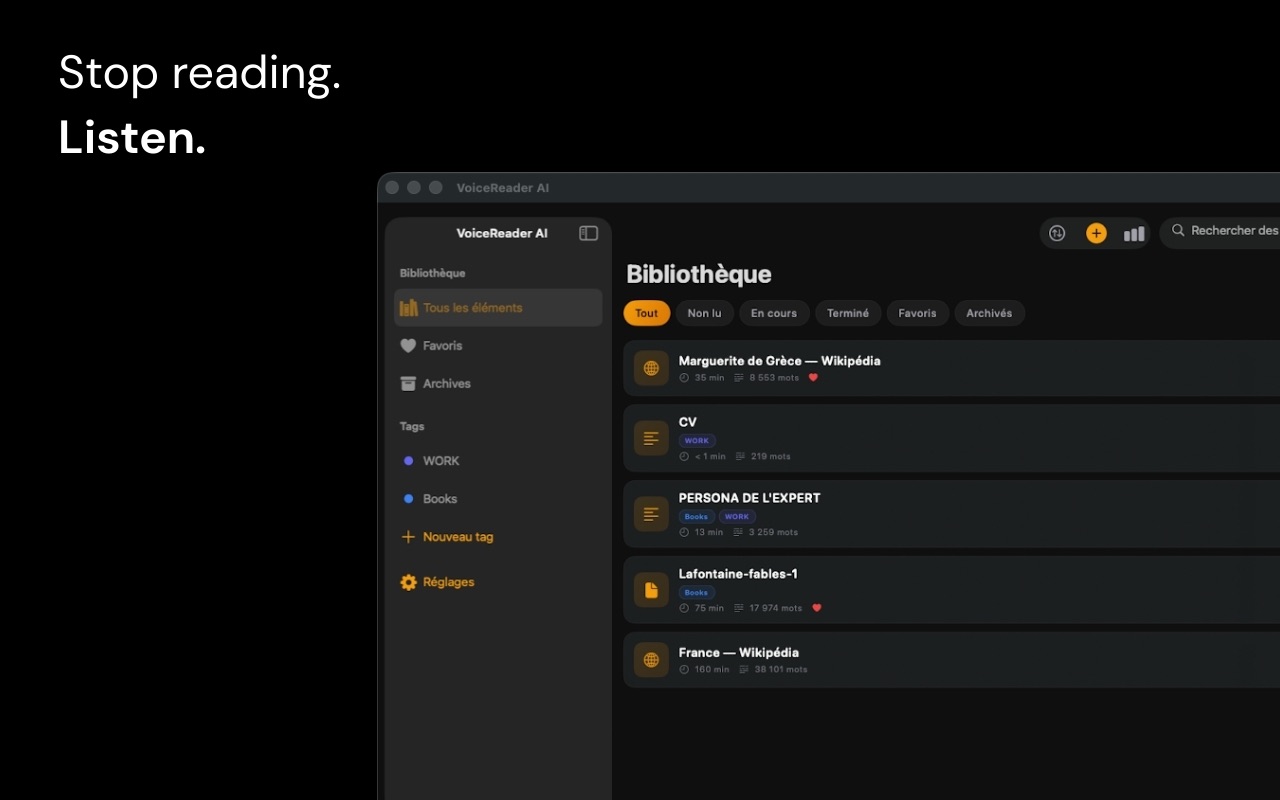
Task: Click VoiceReader AI title in sidebar
Action: click(x=502, y=233)
